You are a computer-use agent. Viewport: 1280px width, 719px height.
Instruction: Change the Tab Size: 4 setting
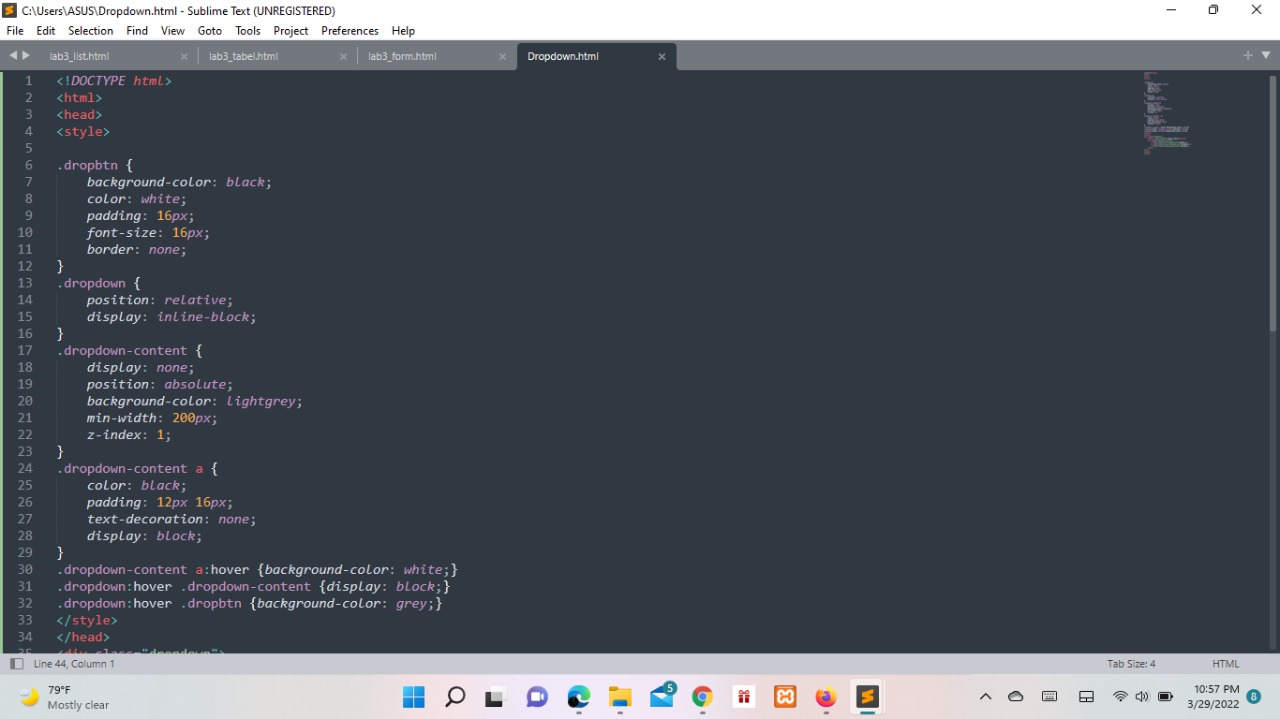click(x=1131, y=664)
